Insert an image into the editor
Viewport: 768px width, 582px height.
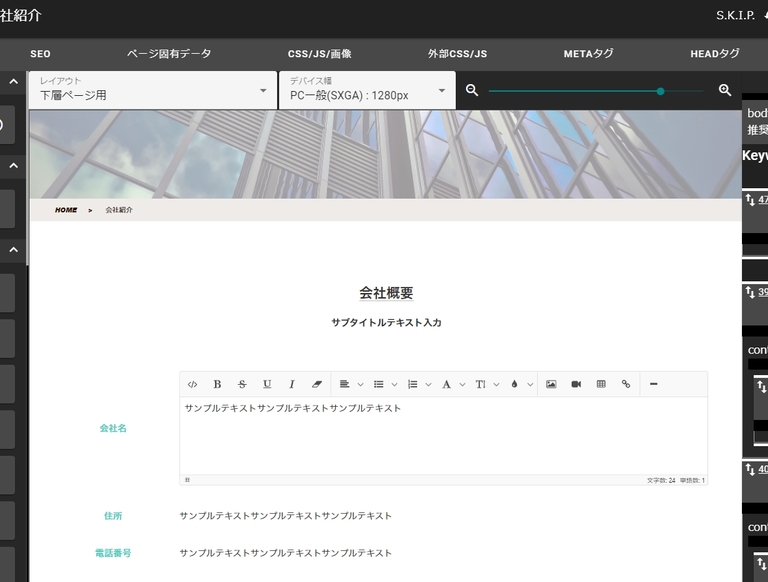551,384
